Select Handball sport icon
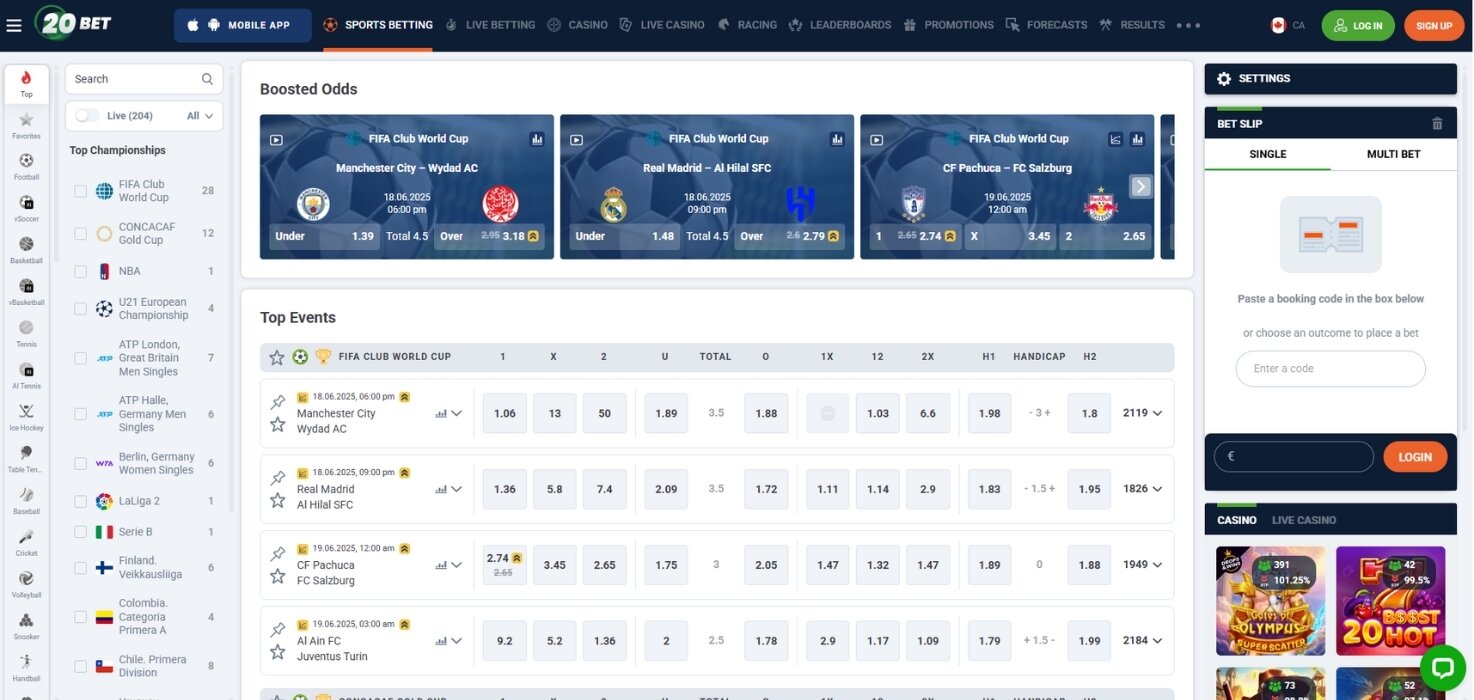The width and height of the screenshot is (1474, 700). 26,668
